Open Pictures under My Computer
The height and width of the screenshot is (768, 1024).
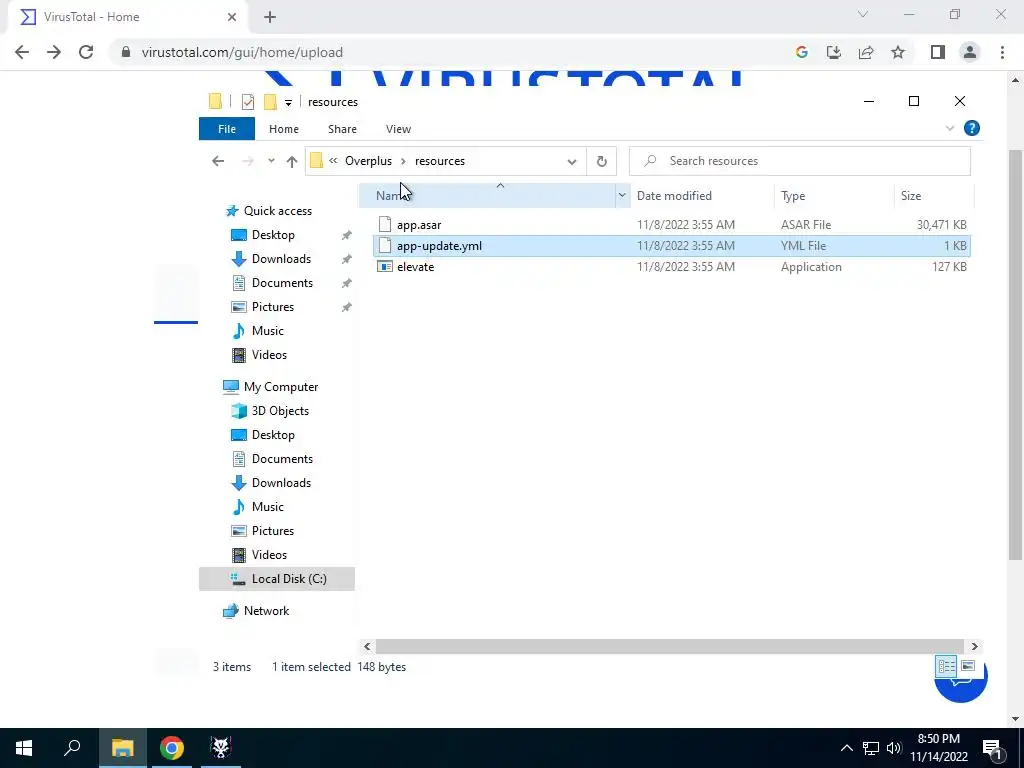tap(272, 531)
